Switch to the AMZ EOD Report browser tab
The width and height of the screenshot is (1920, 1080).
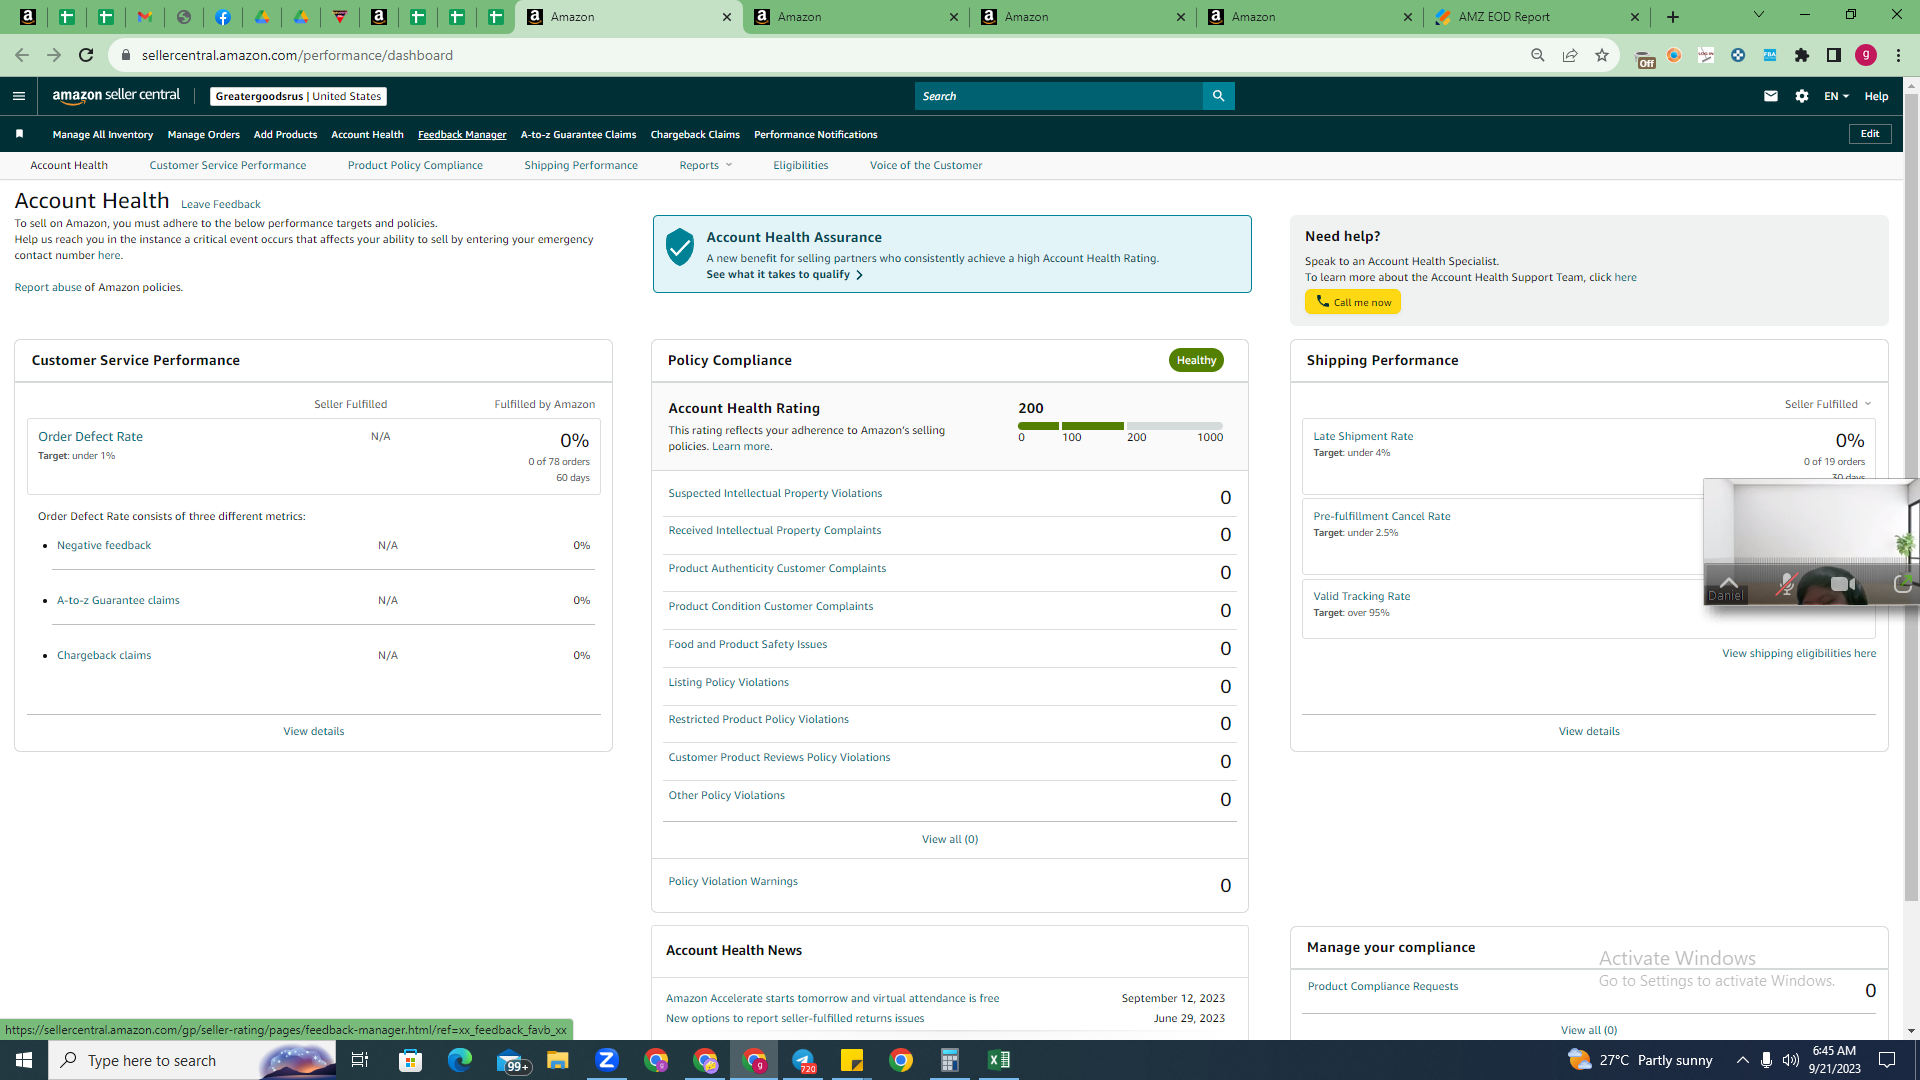[1537, 17]
